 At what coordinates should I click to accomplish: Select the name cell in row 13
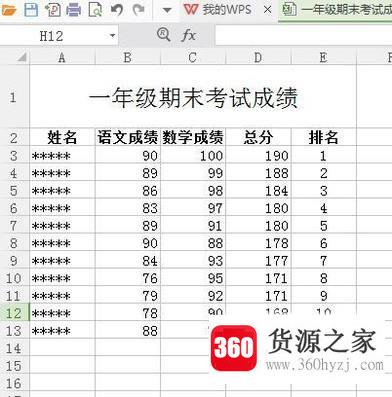[62, 331]
